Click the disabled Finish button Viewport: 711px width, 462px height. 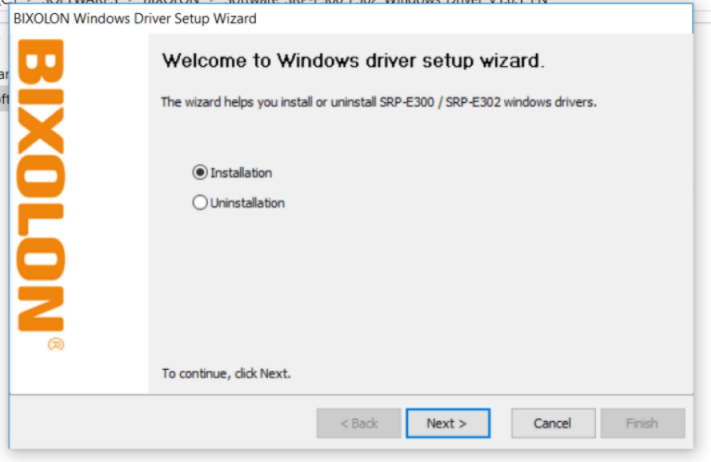[643, 423]
